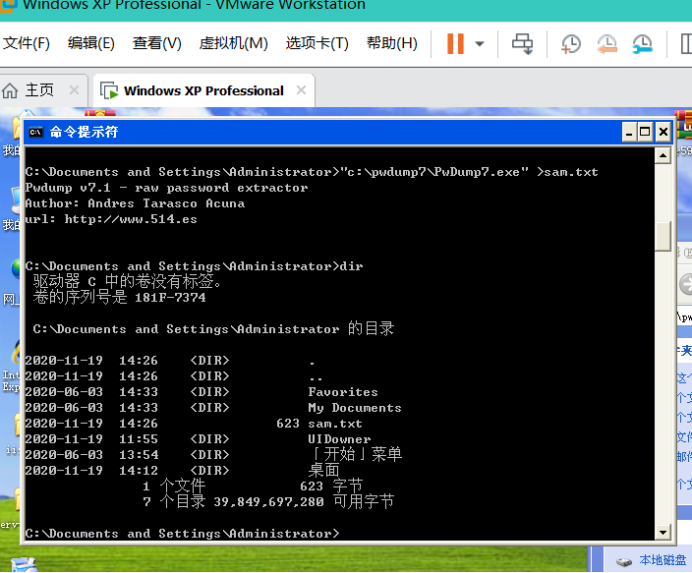The width and height of the screenshot is (692, 573).
Task: Click the 39,849,697,280 free bytes value
Action: pos(269,502)
